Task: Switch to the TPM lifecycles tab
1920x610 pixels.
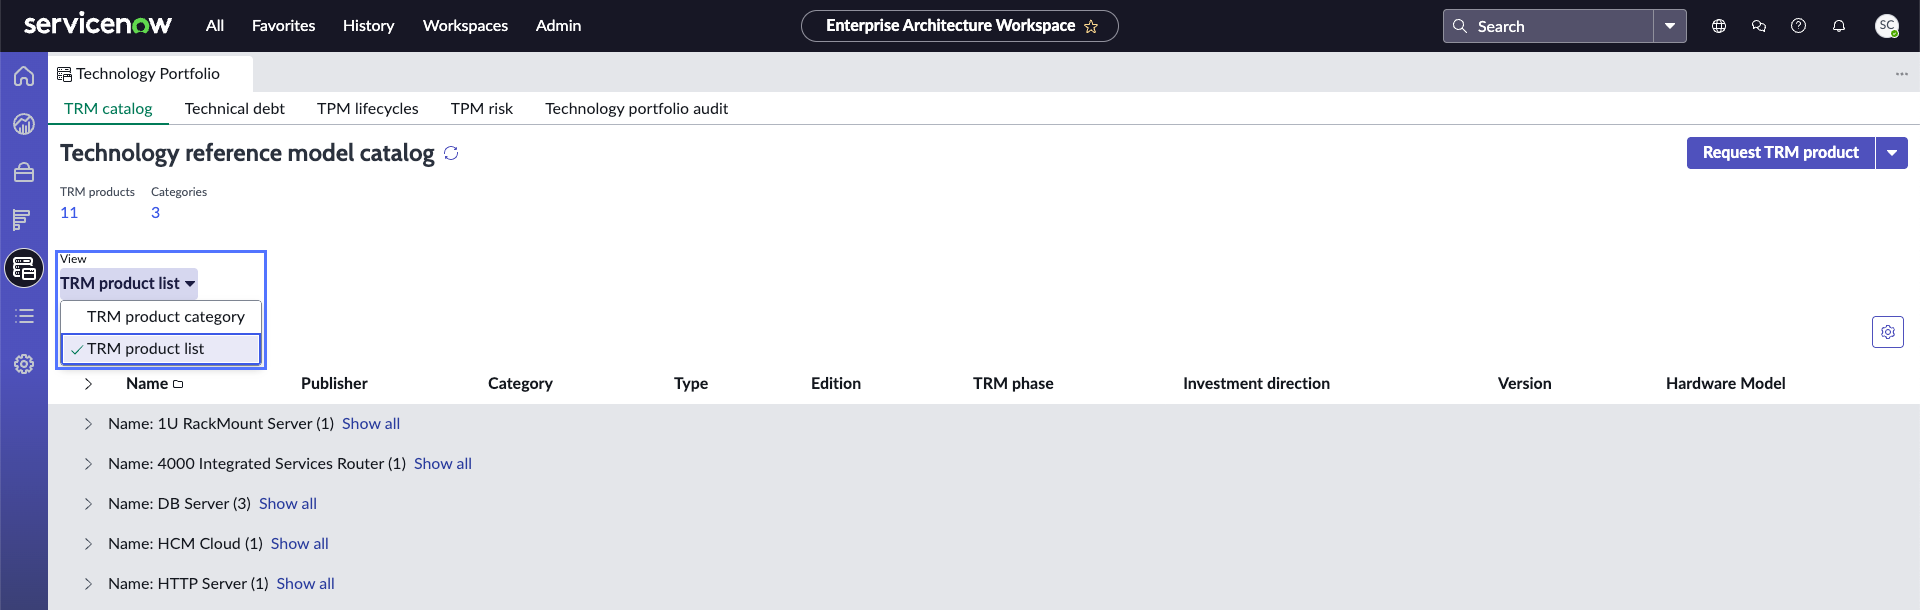Action: coord(367,109)
